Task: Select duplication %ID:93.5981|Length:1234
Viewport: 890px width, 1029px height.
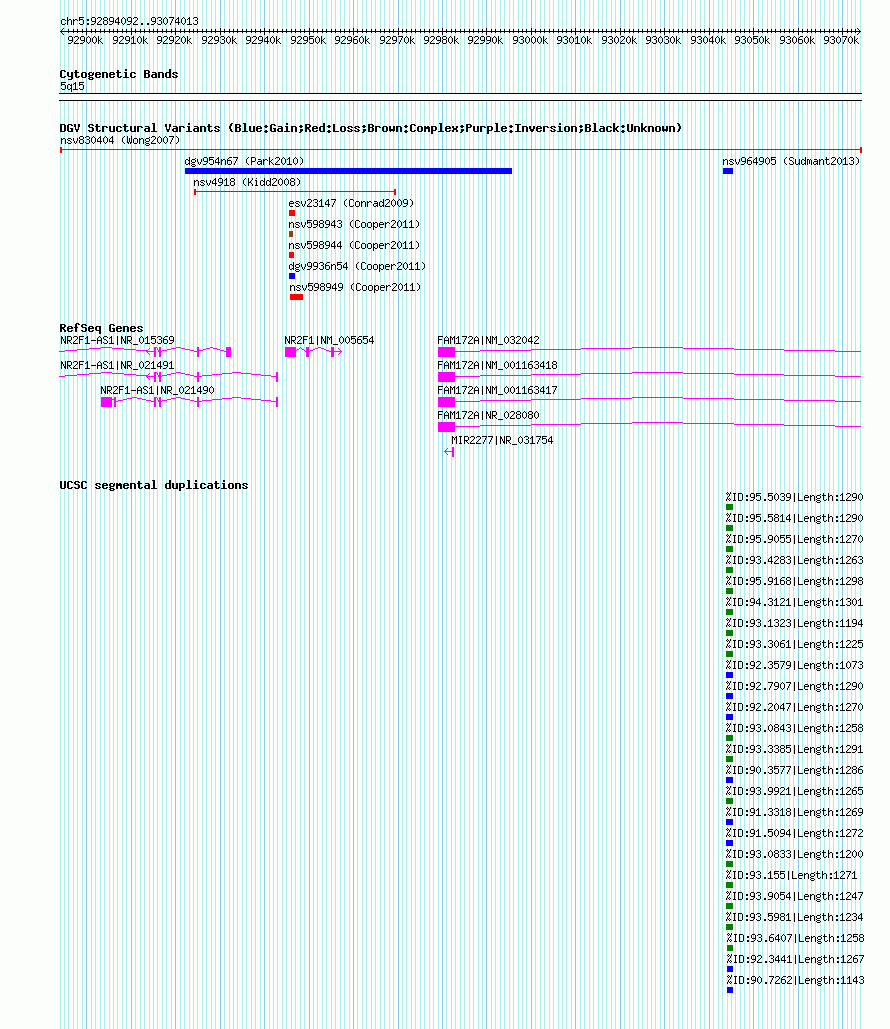Action: tap(794, 917)
